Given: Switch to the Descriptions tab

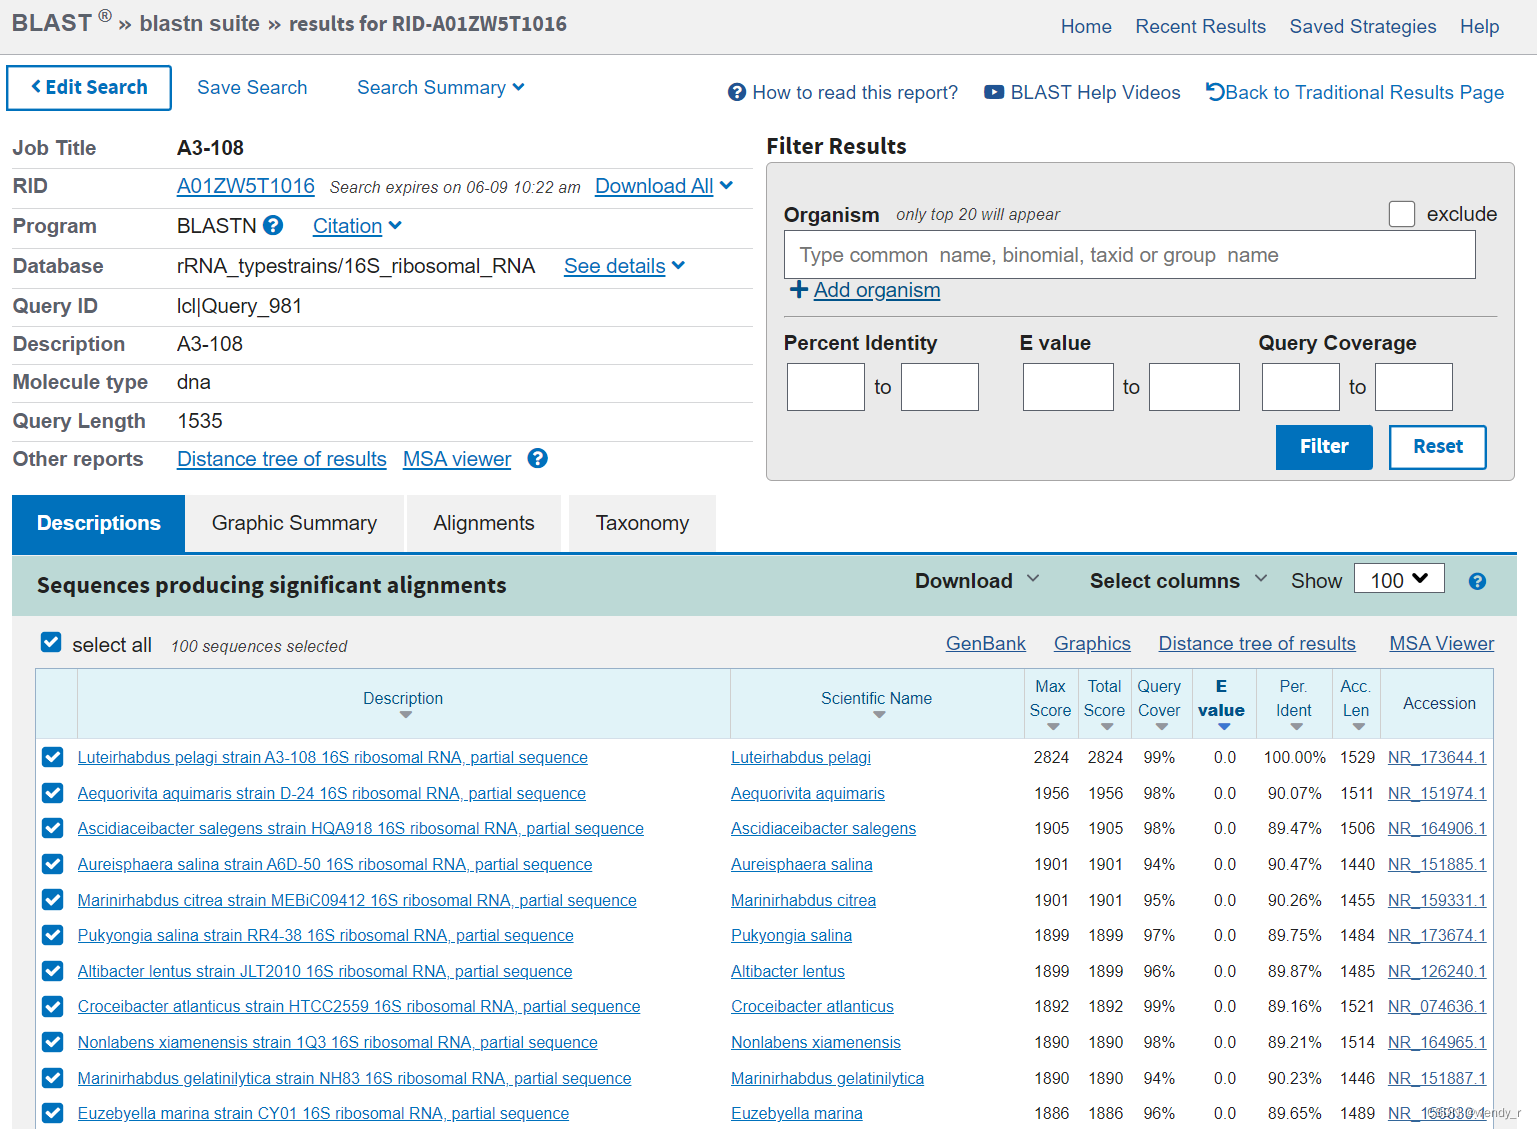Looking at the screenshot, I should pos(98,523).
